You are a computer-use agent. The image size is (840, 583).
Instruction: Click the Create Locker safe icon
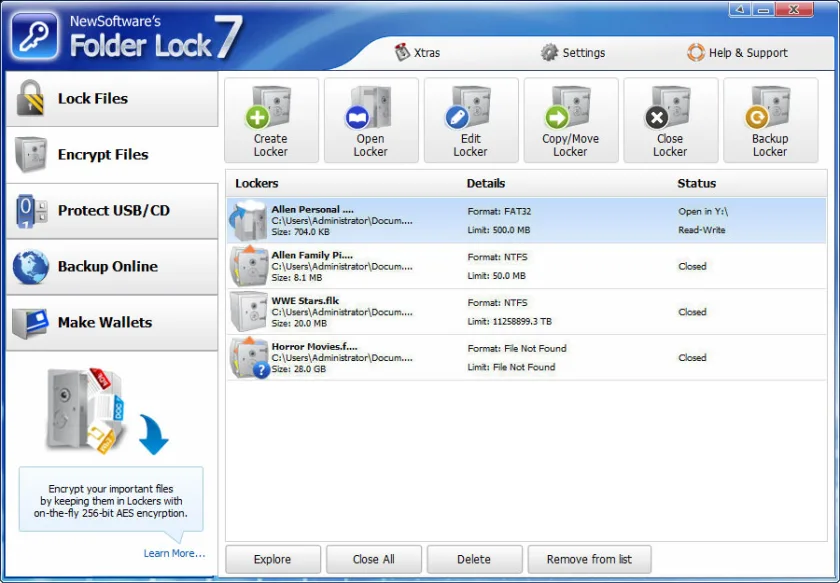point(269,107)
